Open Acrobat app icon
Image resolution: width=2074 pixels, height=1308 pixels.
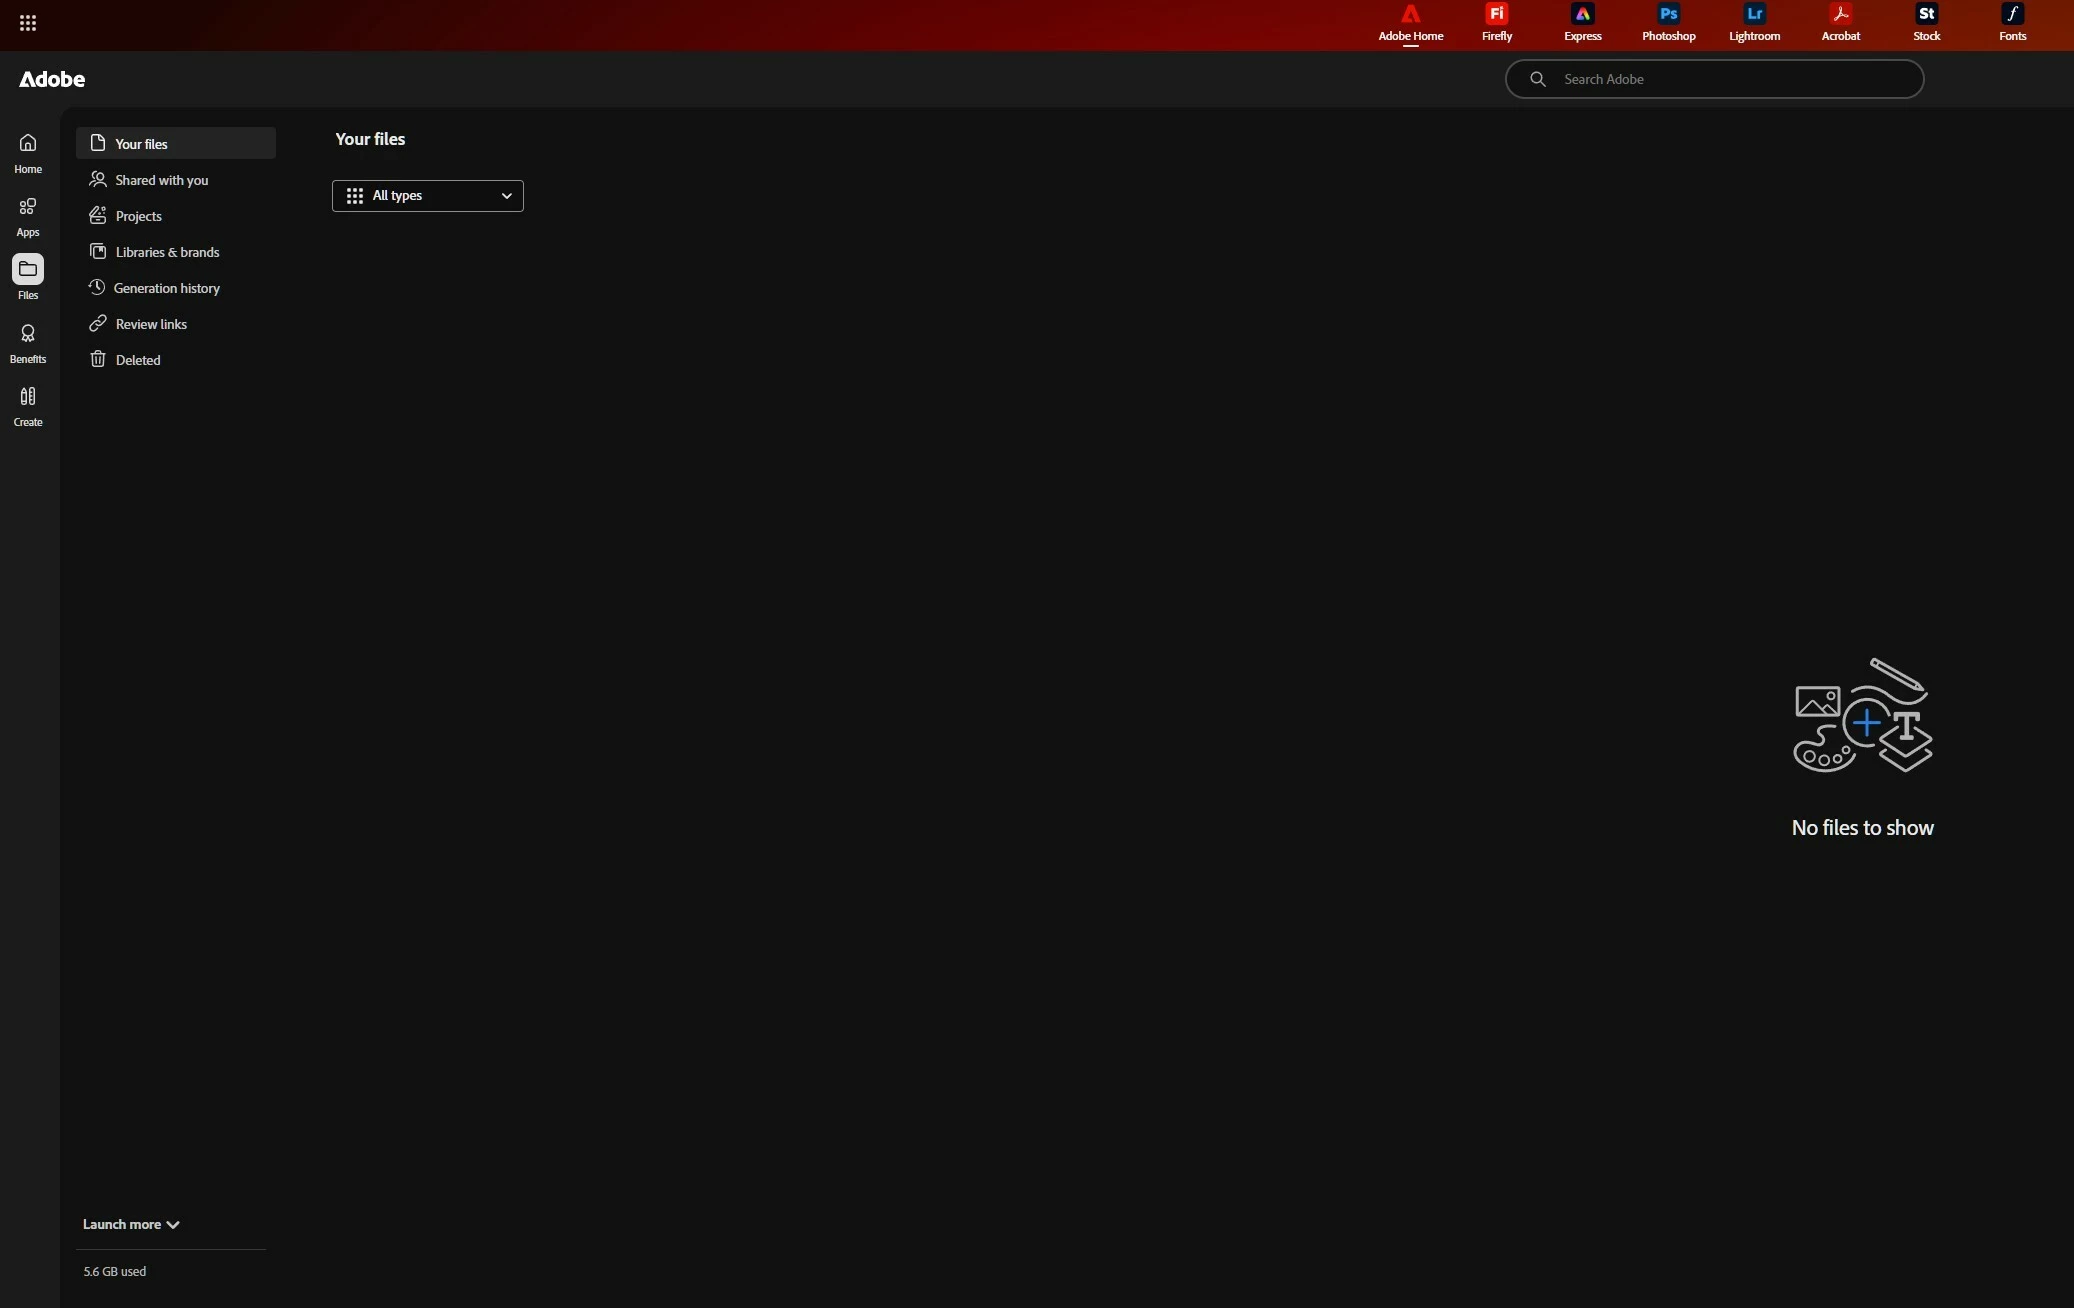tap(1840, 22)
